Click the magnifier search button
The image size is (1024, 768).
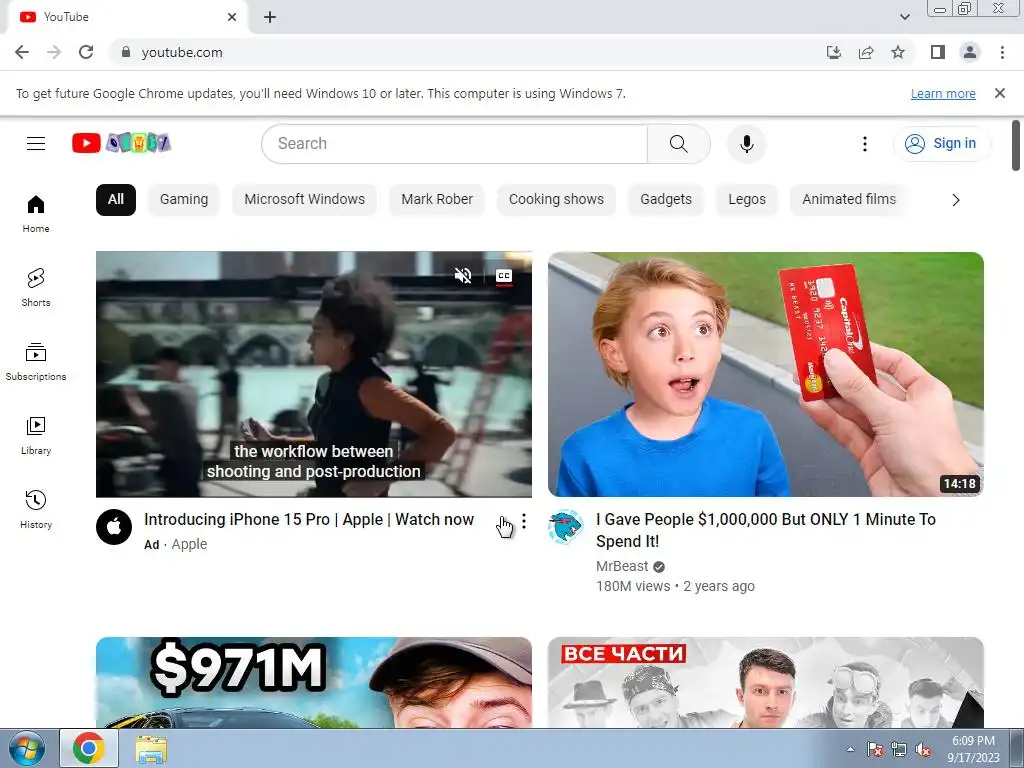coord(679,144)
